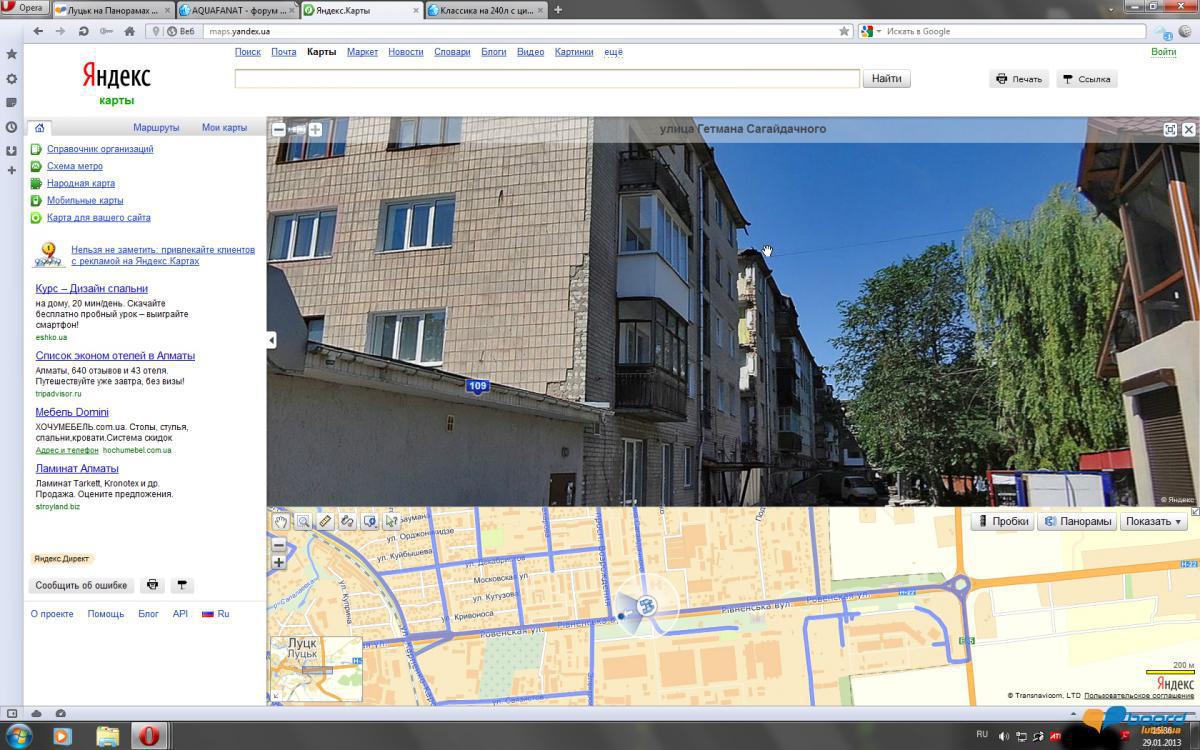Click the home icon tab in sidebar
This screenshot has width=1200, height=750.
39,128
